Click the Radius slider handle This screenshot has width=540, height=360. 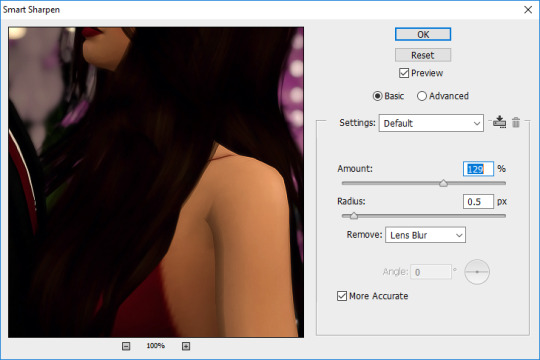pyautogui.click(x=354, y=216)
